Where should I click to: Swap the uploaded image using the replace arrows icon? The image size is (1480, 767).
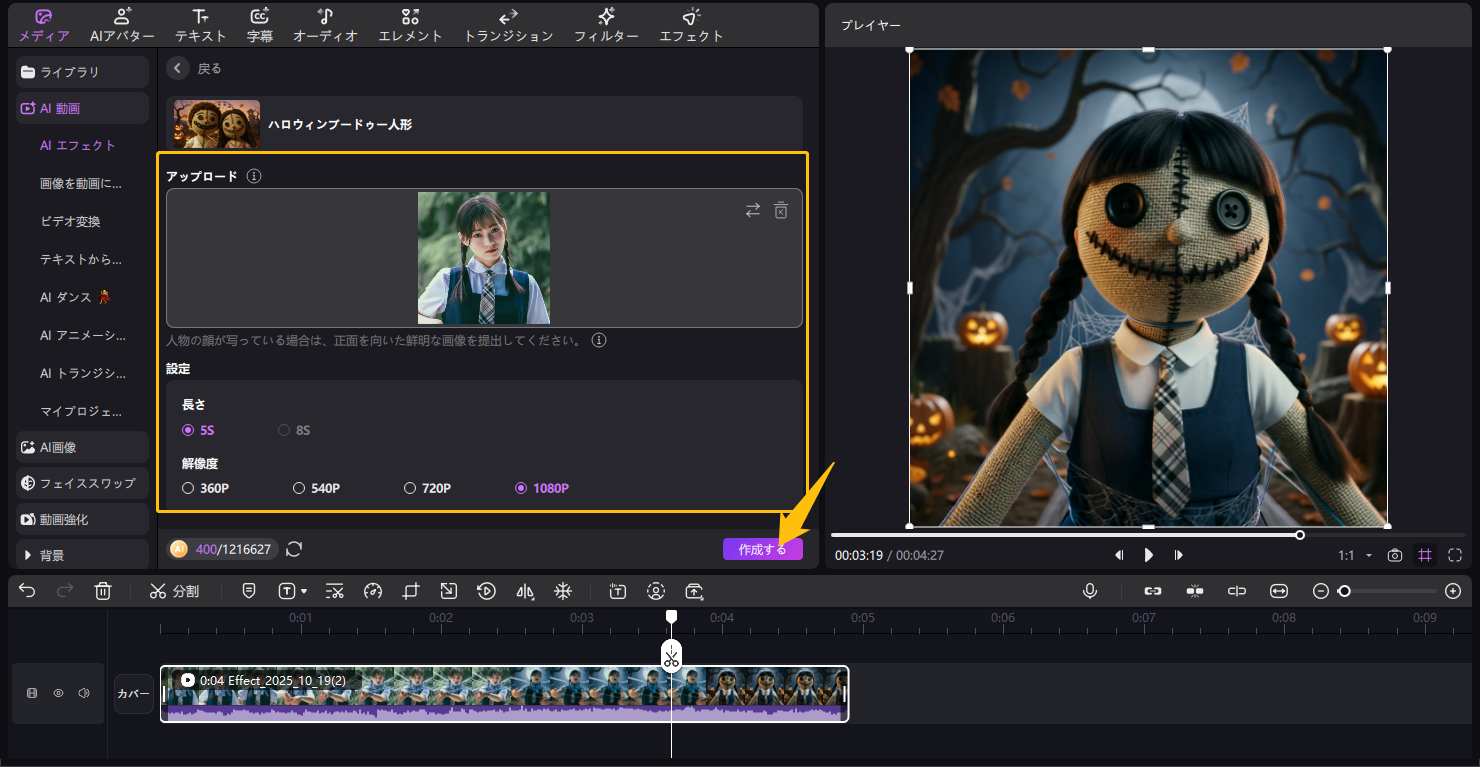[752, 210]
